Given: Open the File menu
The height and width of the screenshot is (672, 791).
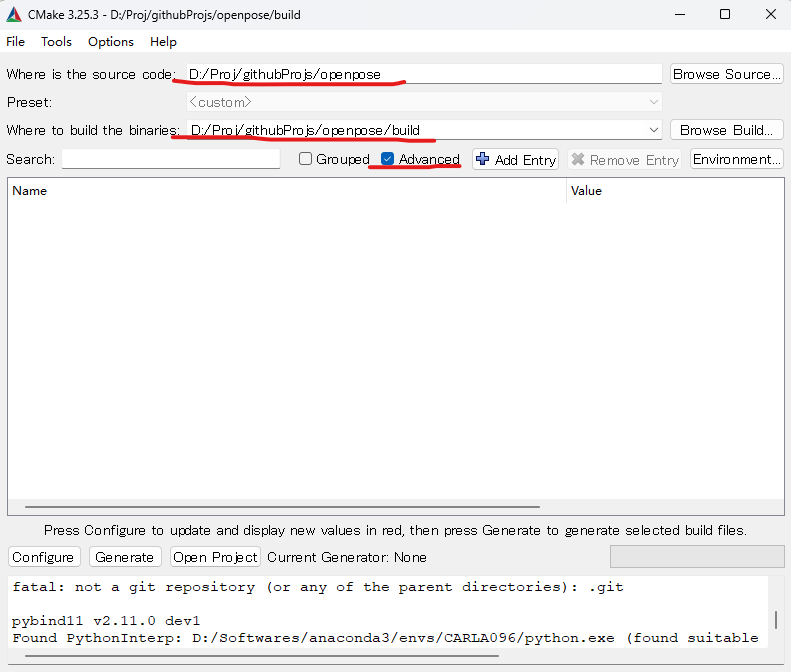Looking at the screenshot, I should 16,42.
